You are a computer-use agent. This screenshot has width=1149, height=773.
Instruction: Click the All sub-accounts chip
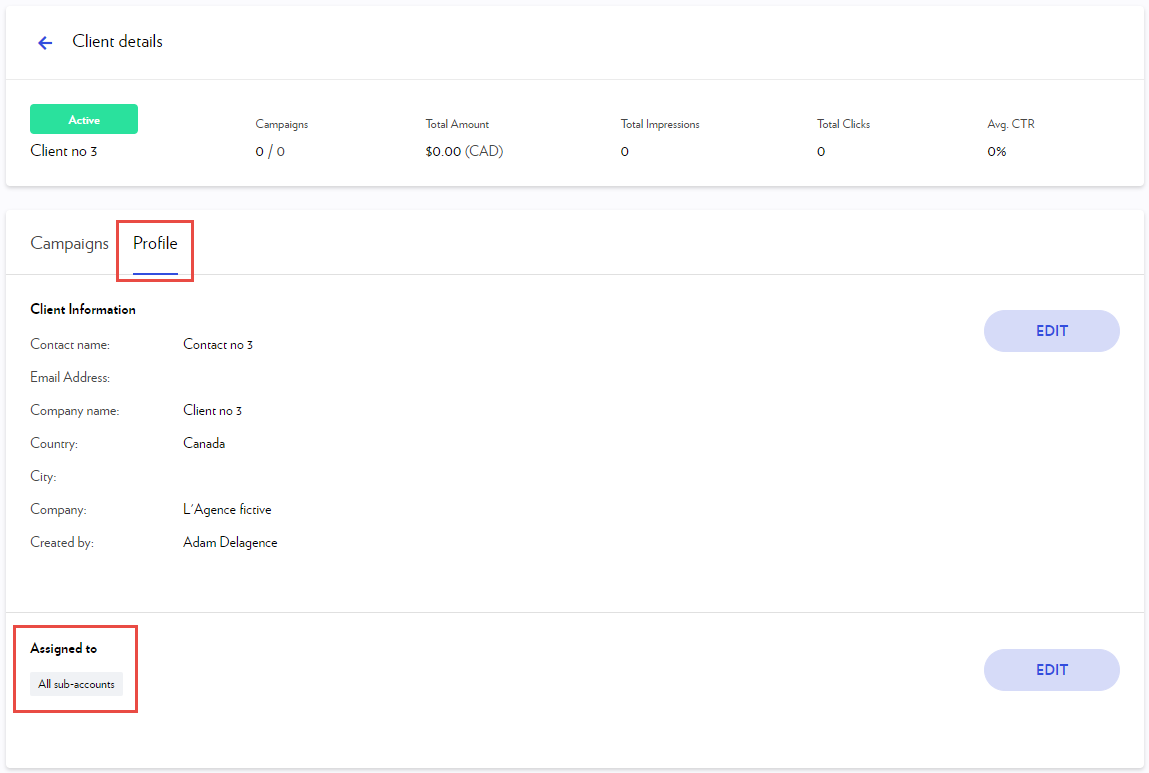click(76, 685)
